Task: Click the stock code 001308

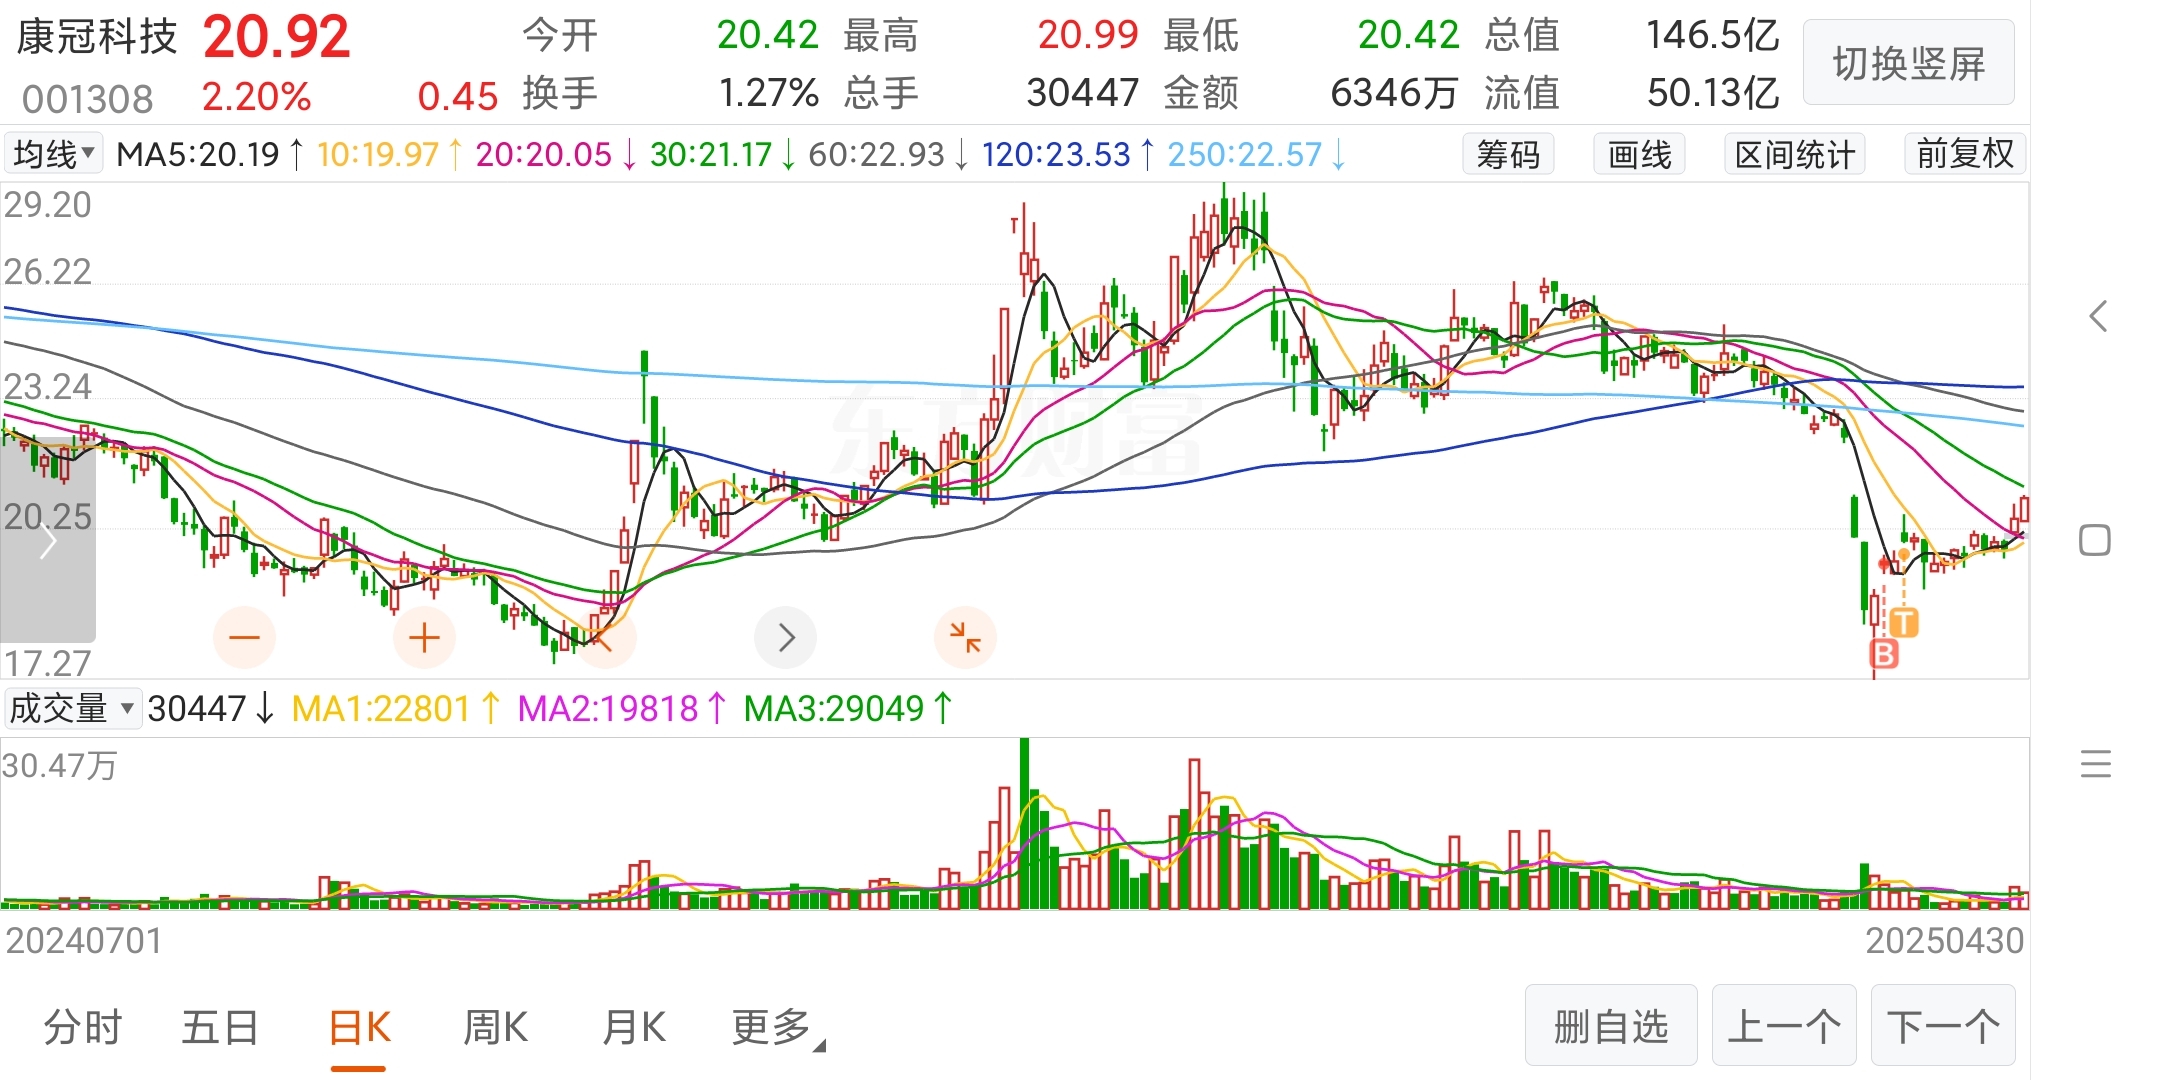Action: pos(88,98)
